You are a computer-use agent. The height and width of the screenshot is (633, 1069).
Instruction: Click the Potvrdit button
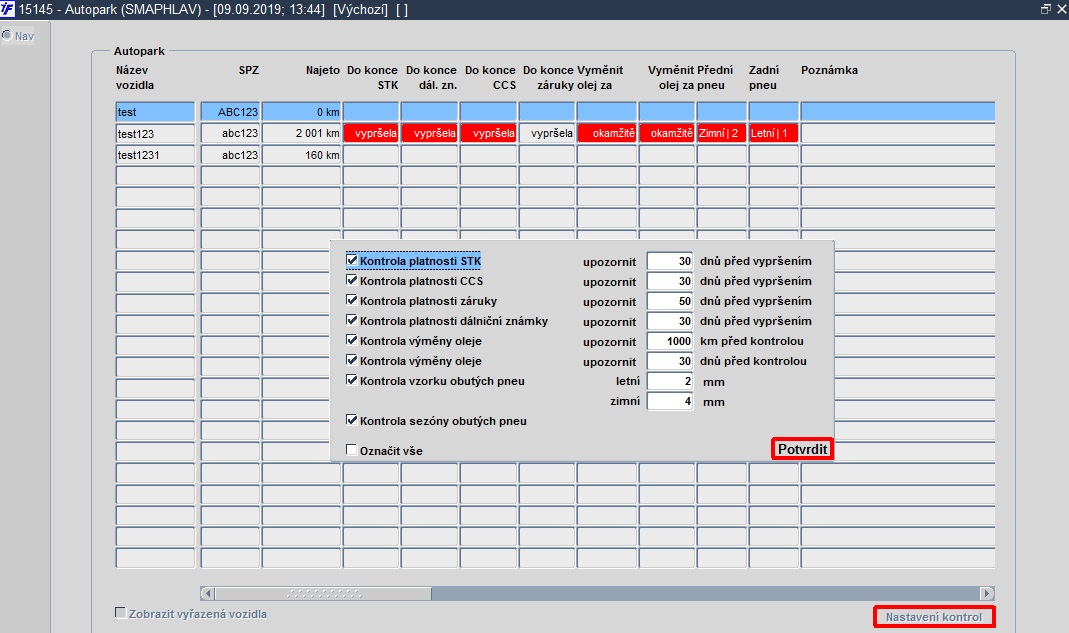[802, 449]
